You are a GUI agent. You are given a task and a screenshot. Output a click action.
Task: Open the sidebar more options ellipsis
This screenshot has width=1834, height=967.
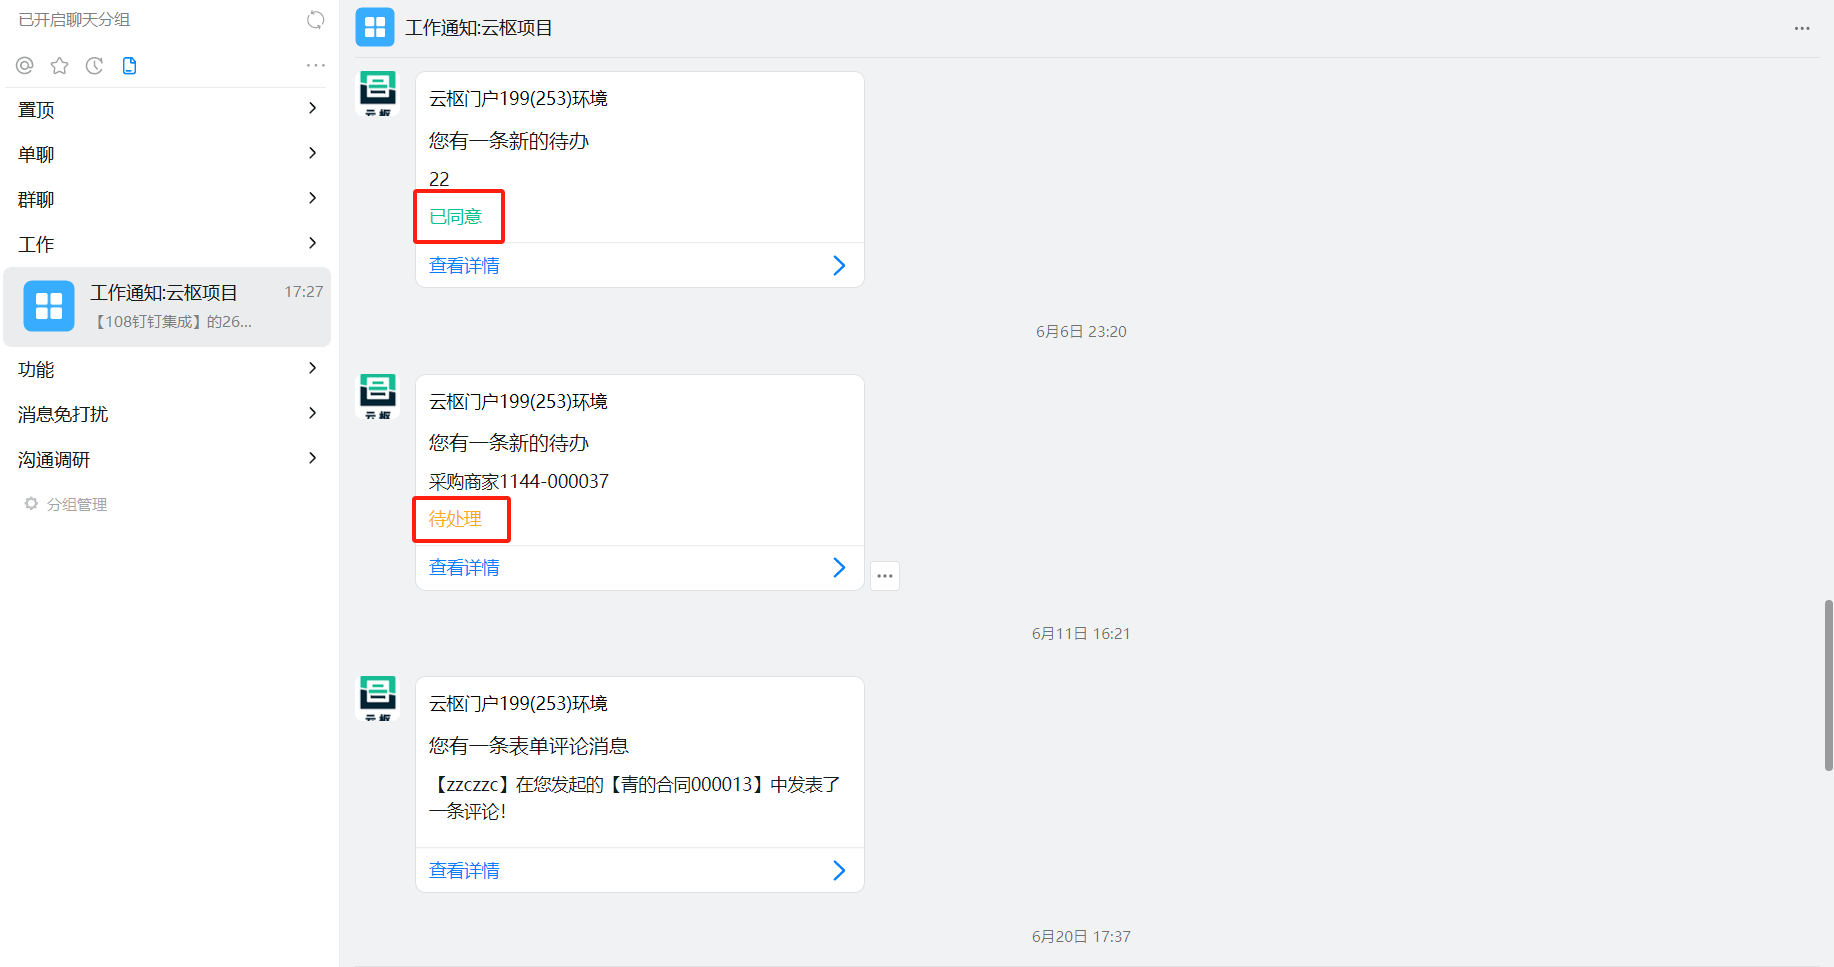[x=316, y=65]
